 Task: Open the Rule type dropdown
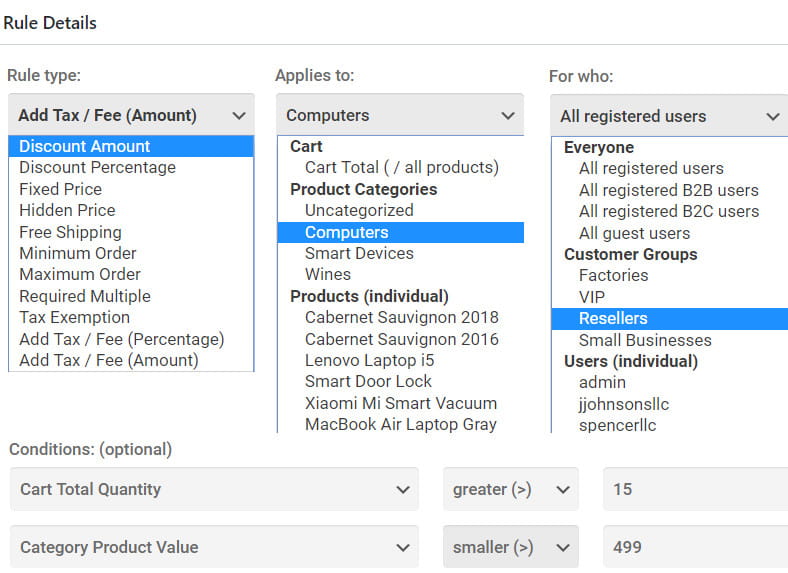point(131,115)
